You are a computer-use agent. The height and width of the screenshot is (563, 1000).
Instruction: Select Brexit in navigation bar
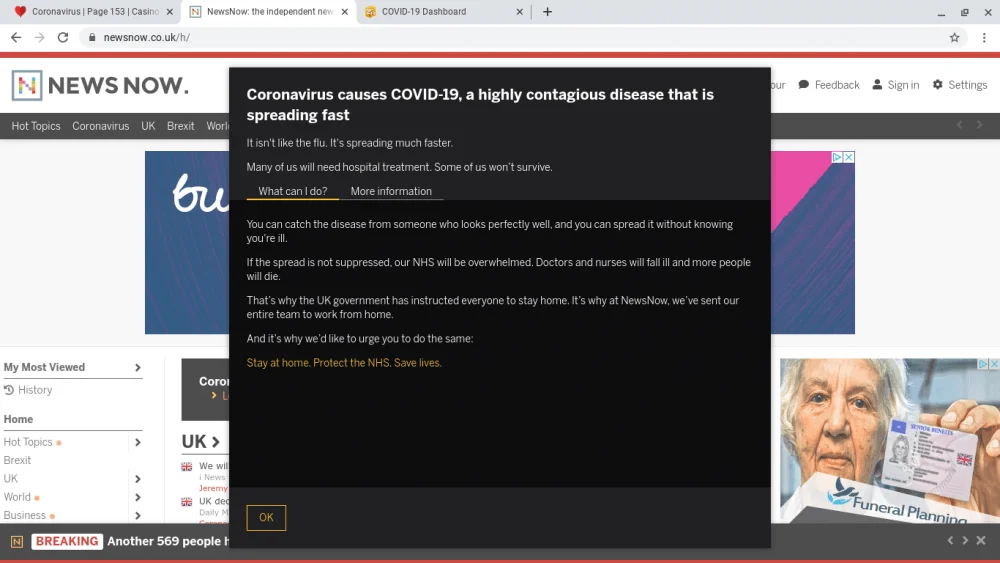click(180, 126)
